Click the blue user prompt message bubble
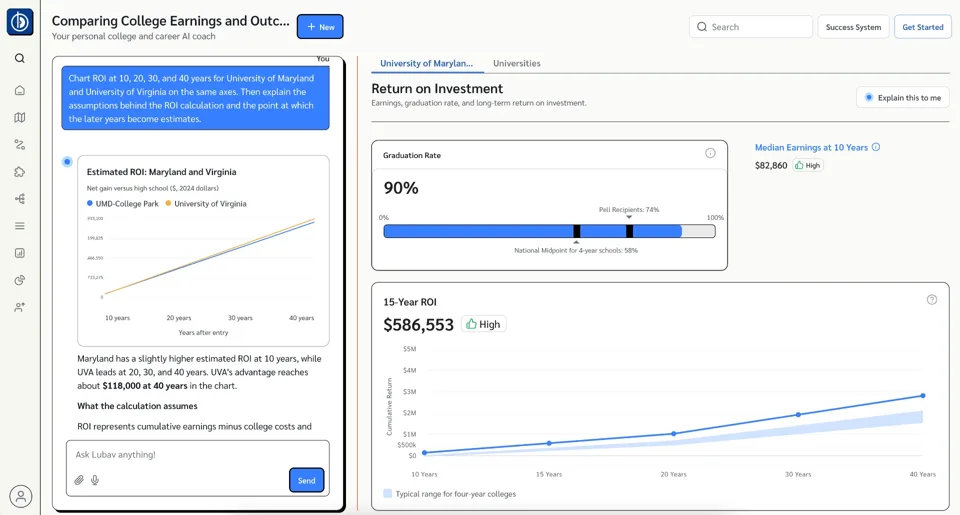This screenshot has height=515, width=960. pyautogui.click(x=195, y=98)
